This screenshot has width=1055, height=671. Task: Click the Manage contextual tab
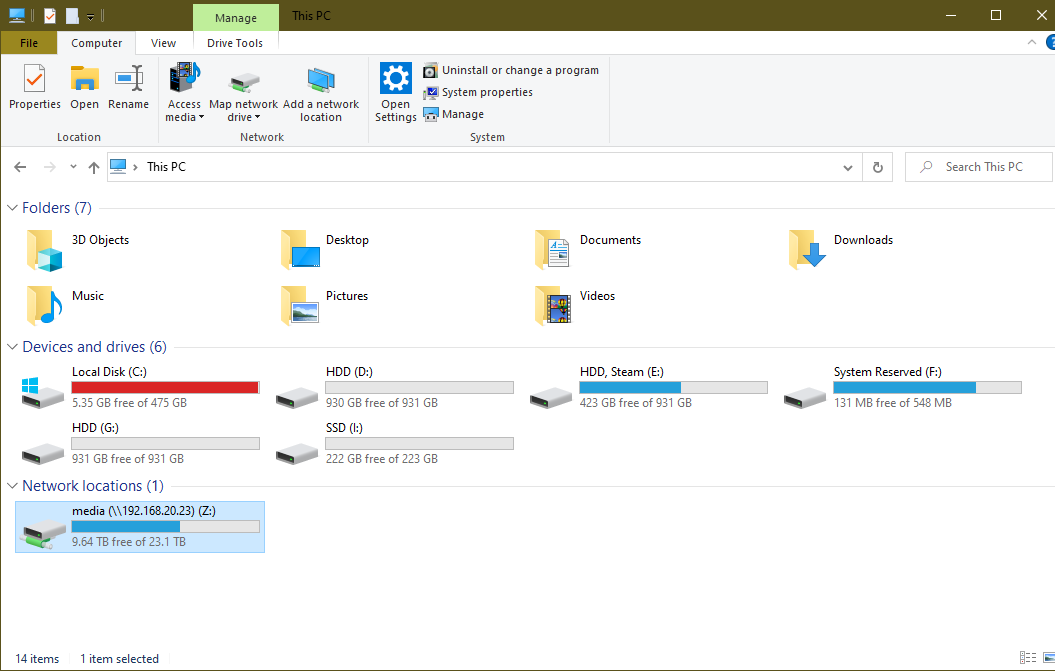pos(235,17)
